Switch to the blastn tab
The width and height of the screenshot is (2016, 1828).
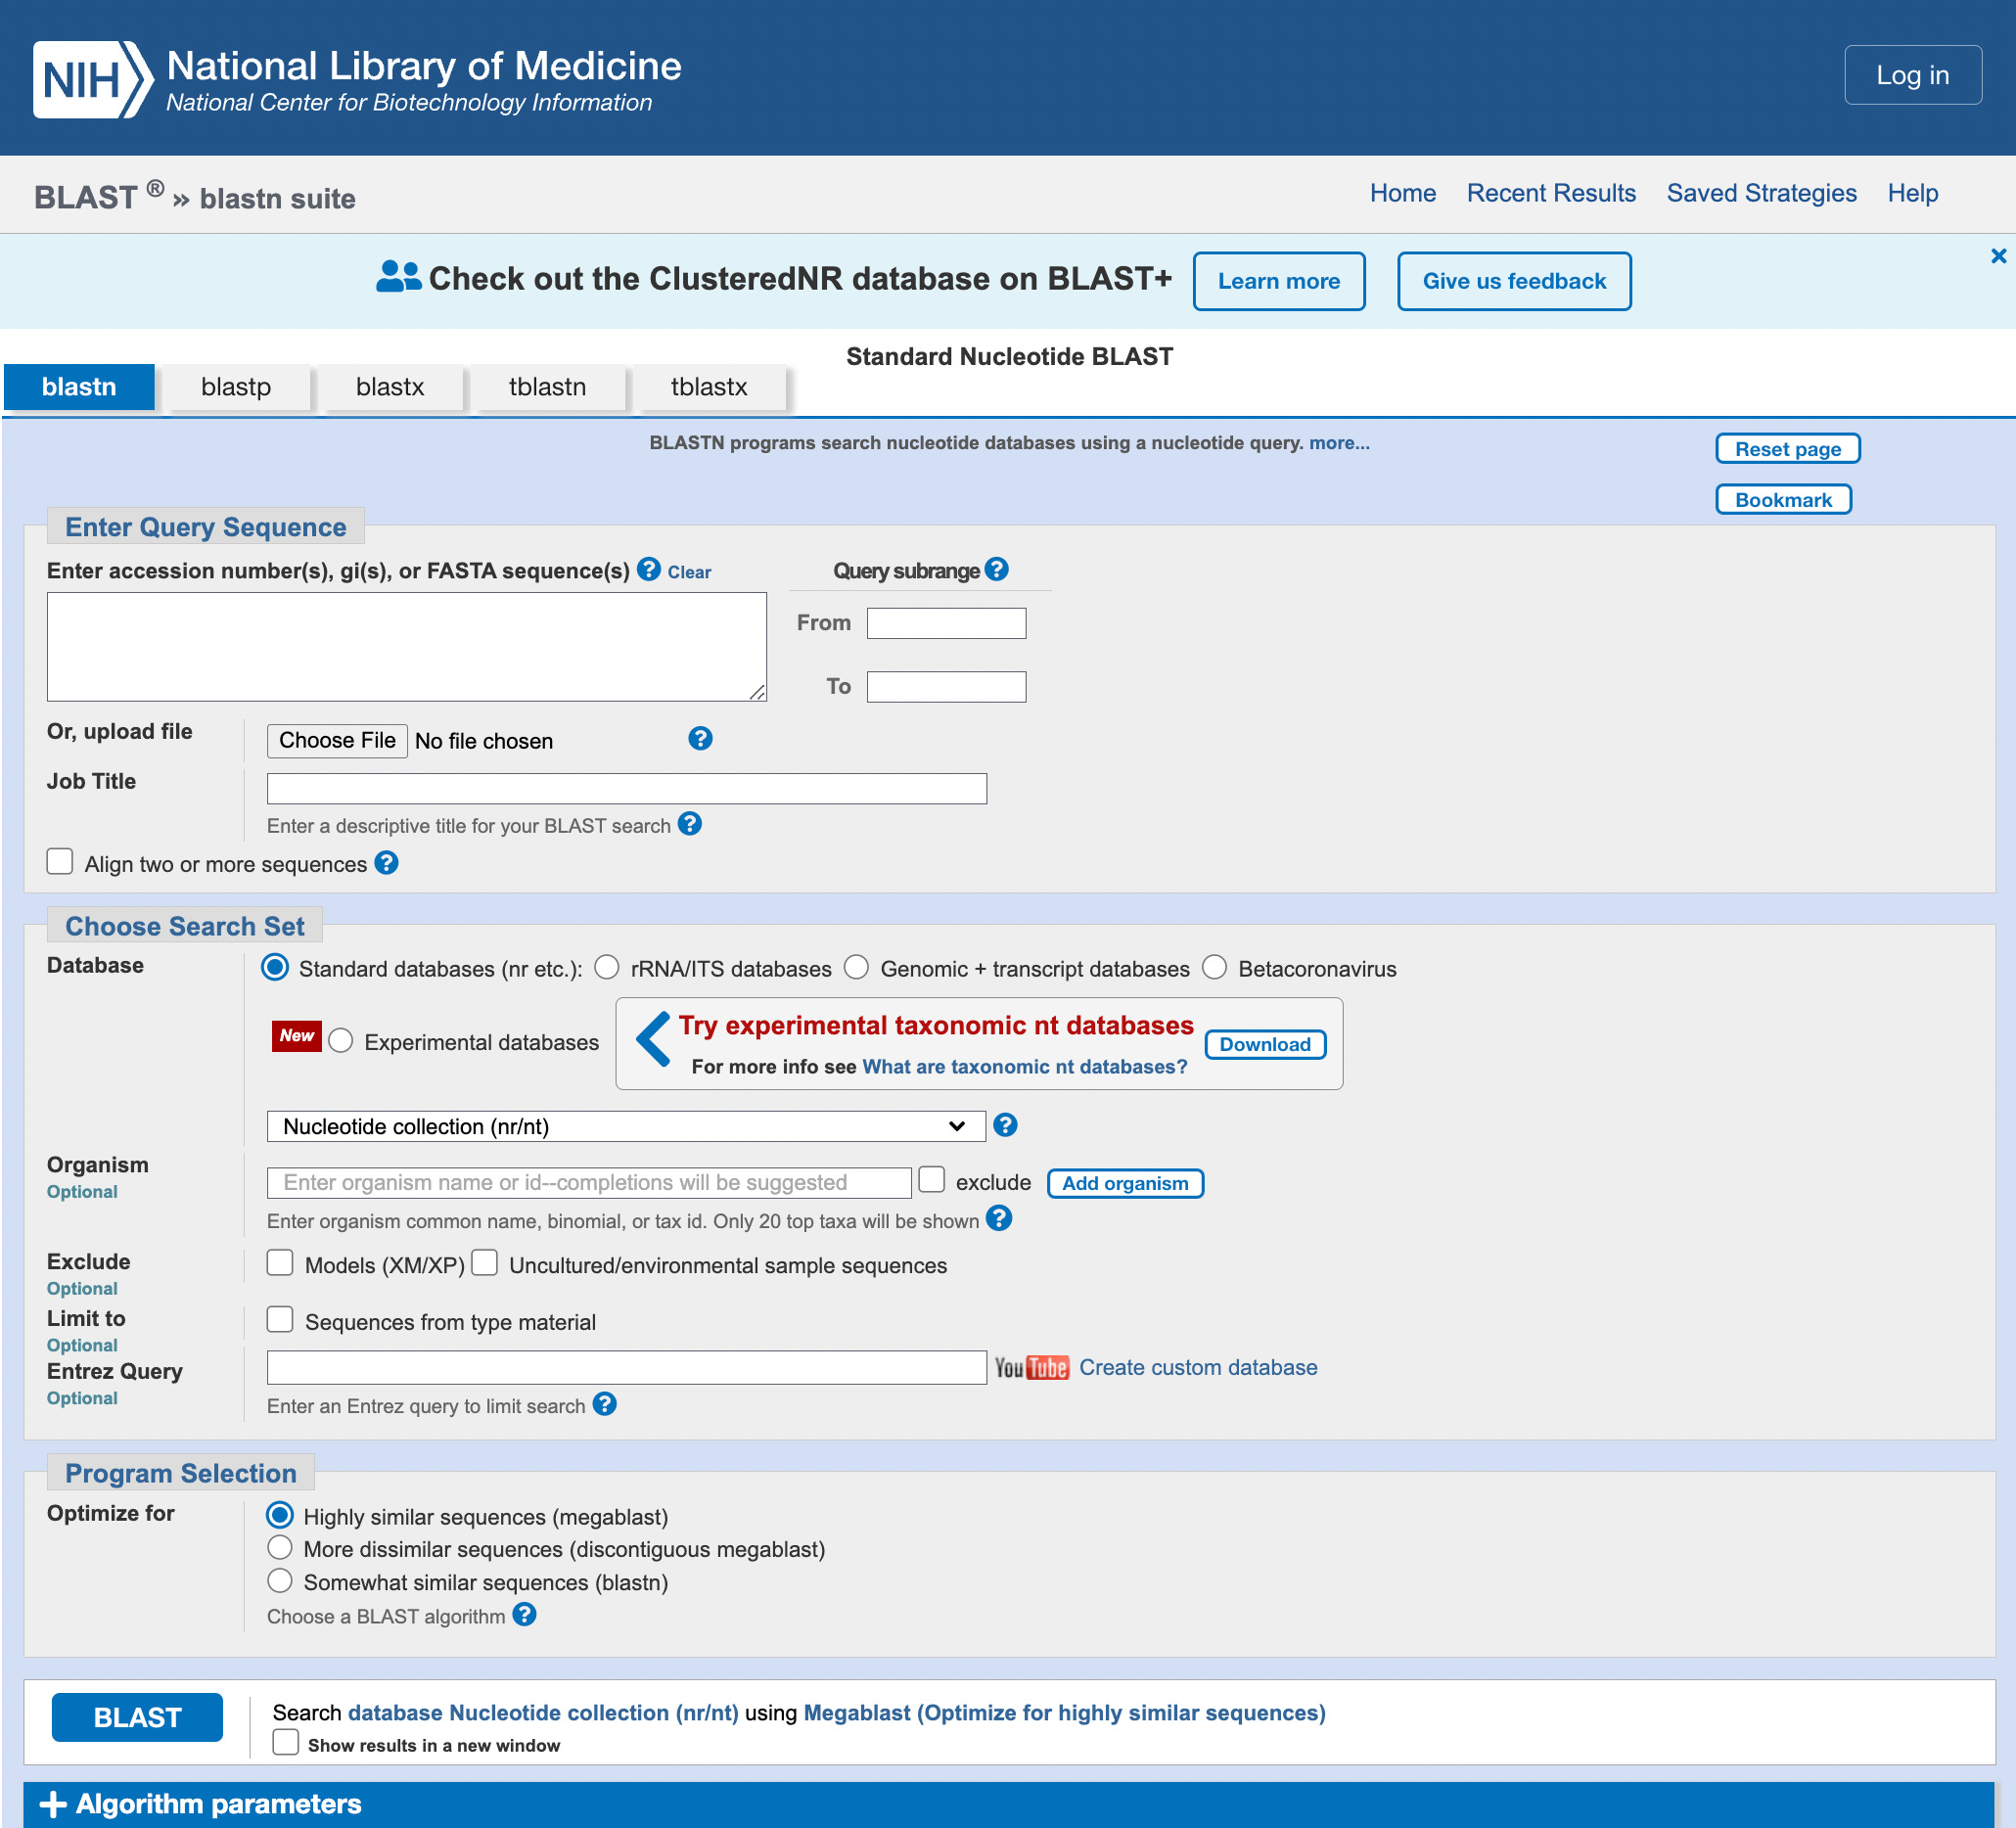pyautogui.click(x=79, y=387)
